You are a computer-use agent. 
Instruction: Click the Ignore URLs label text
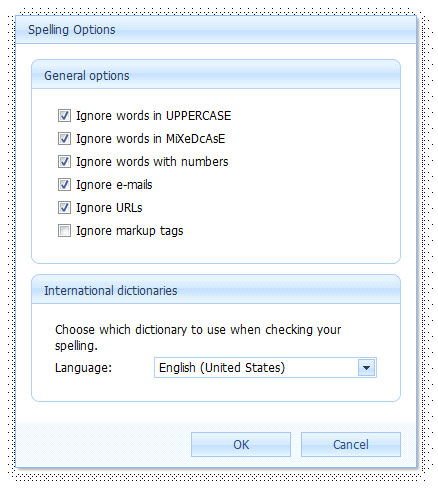109,208
